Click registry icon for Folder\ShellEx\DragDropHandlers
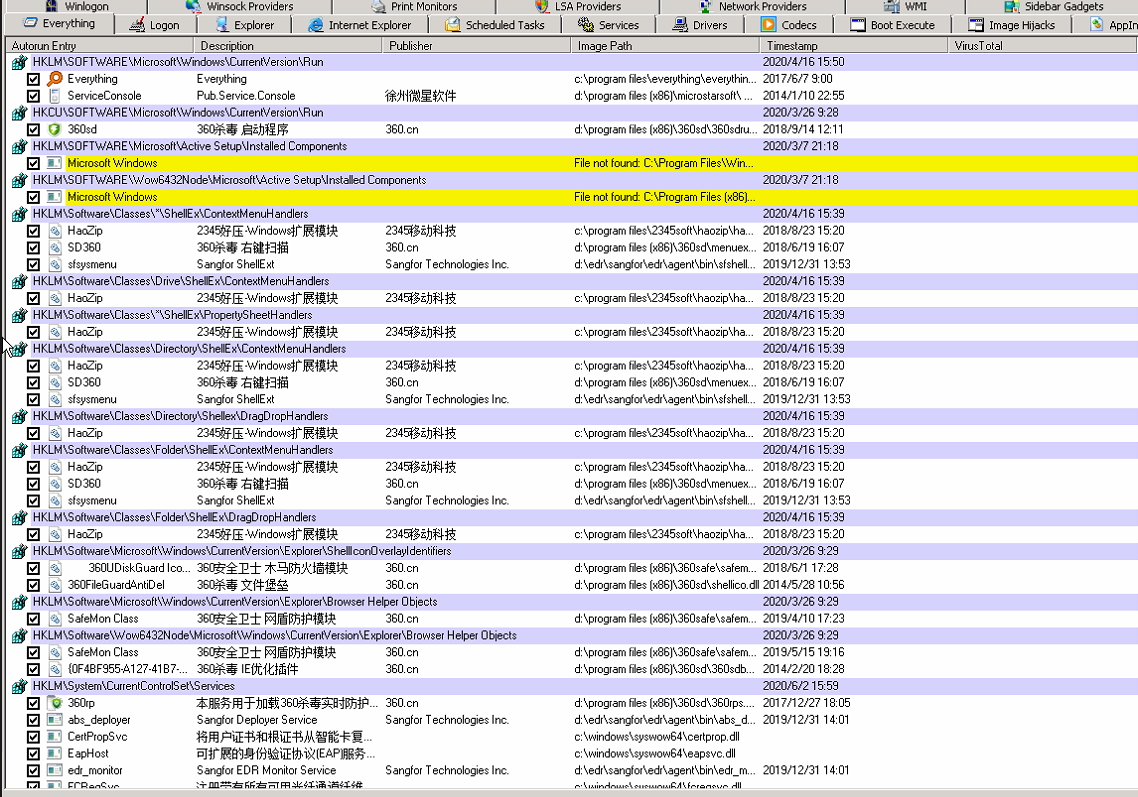Screen dimensions: 1138x797 coord(19,518)
